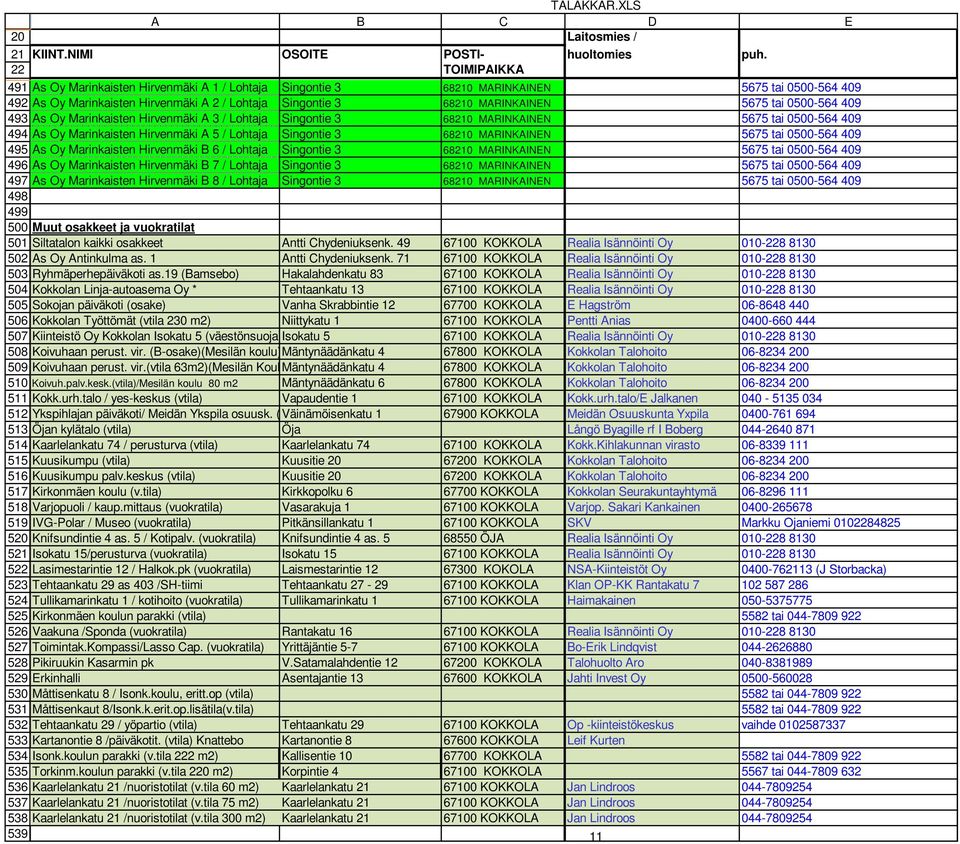The image size is (960, 844).
Task: Click cell 'Vaakuna /Sponda (vuokratila)'
Action: 155,632
